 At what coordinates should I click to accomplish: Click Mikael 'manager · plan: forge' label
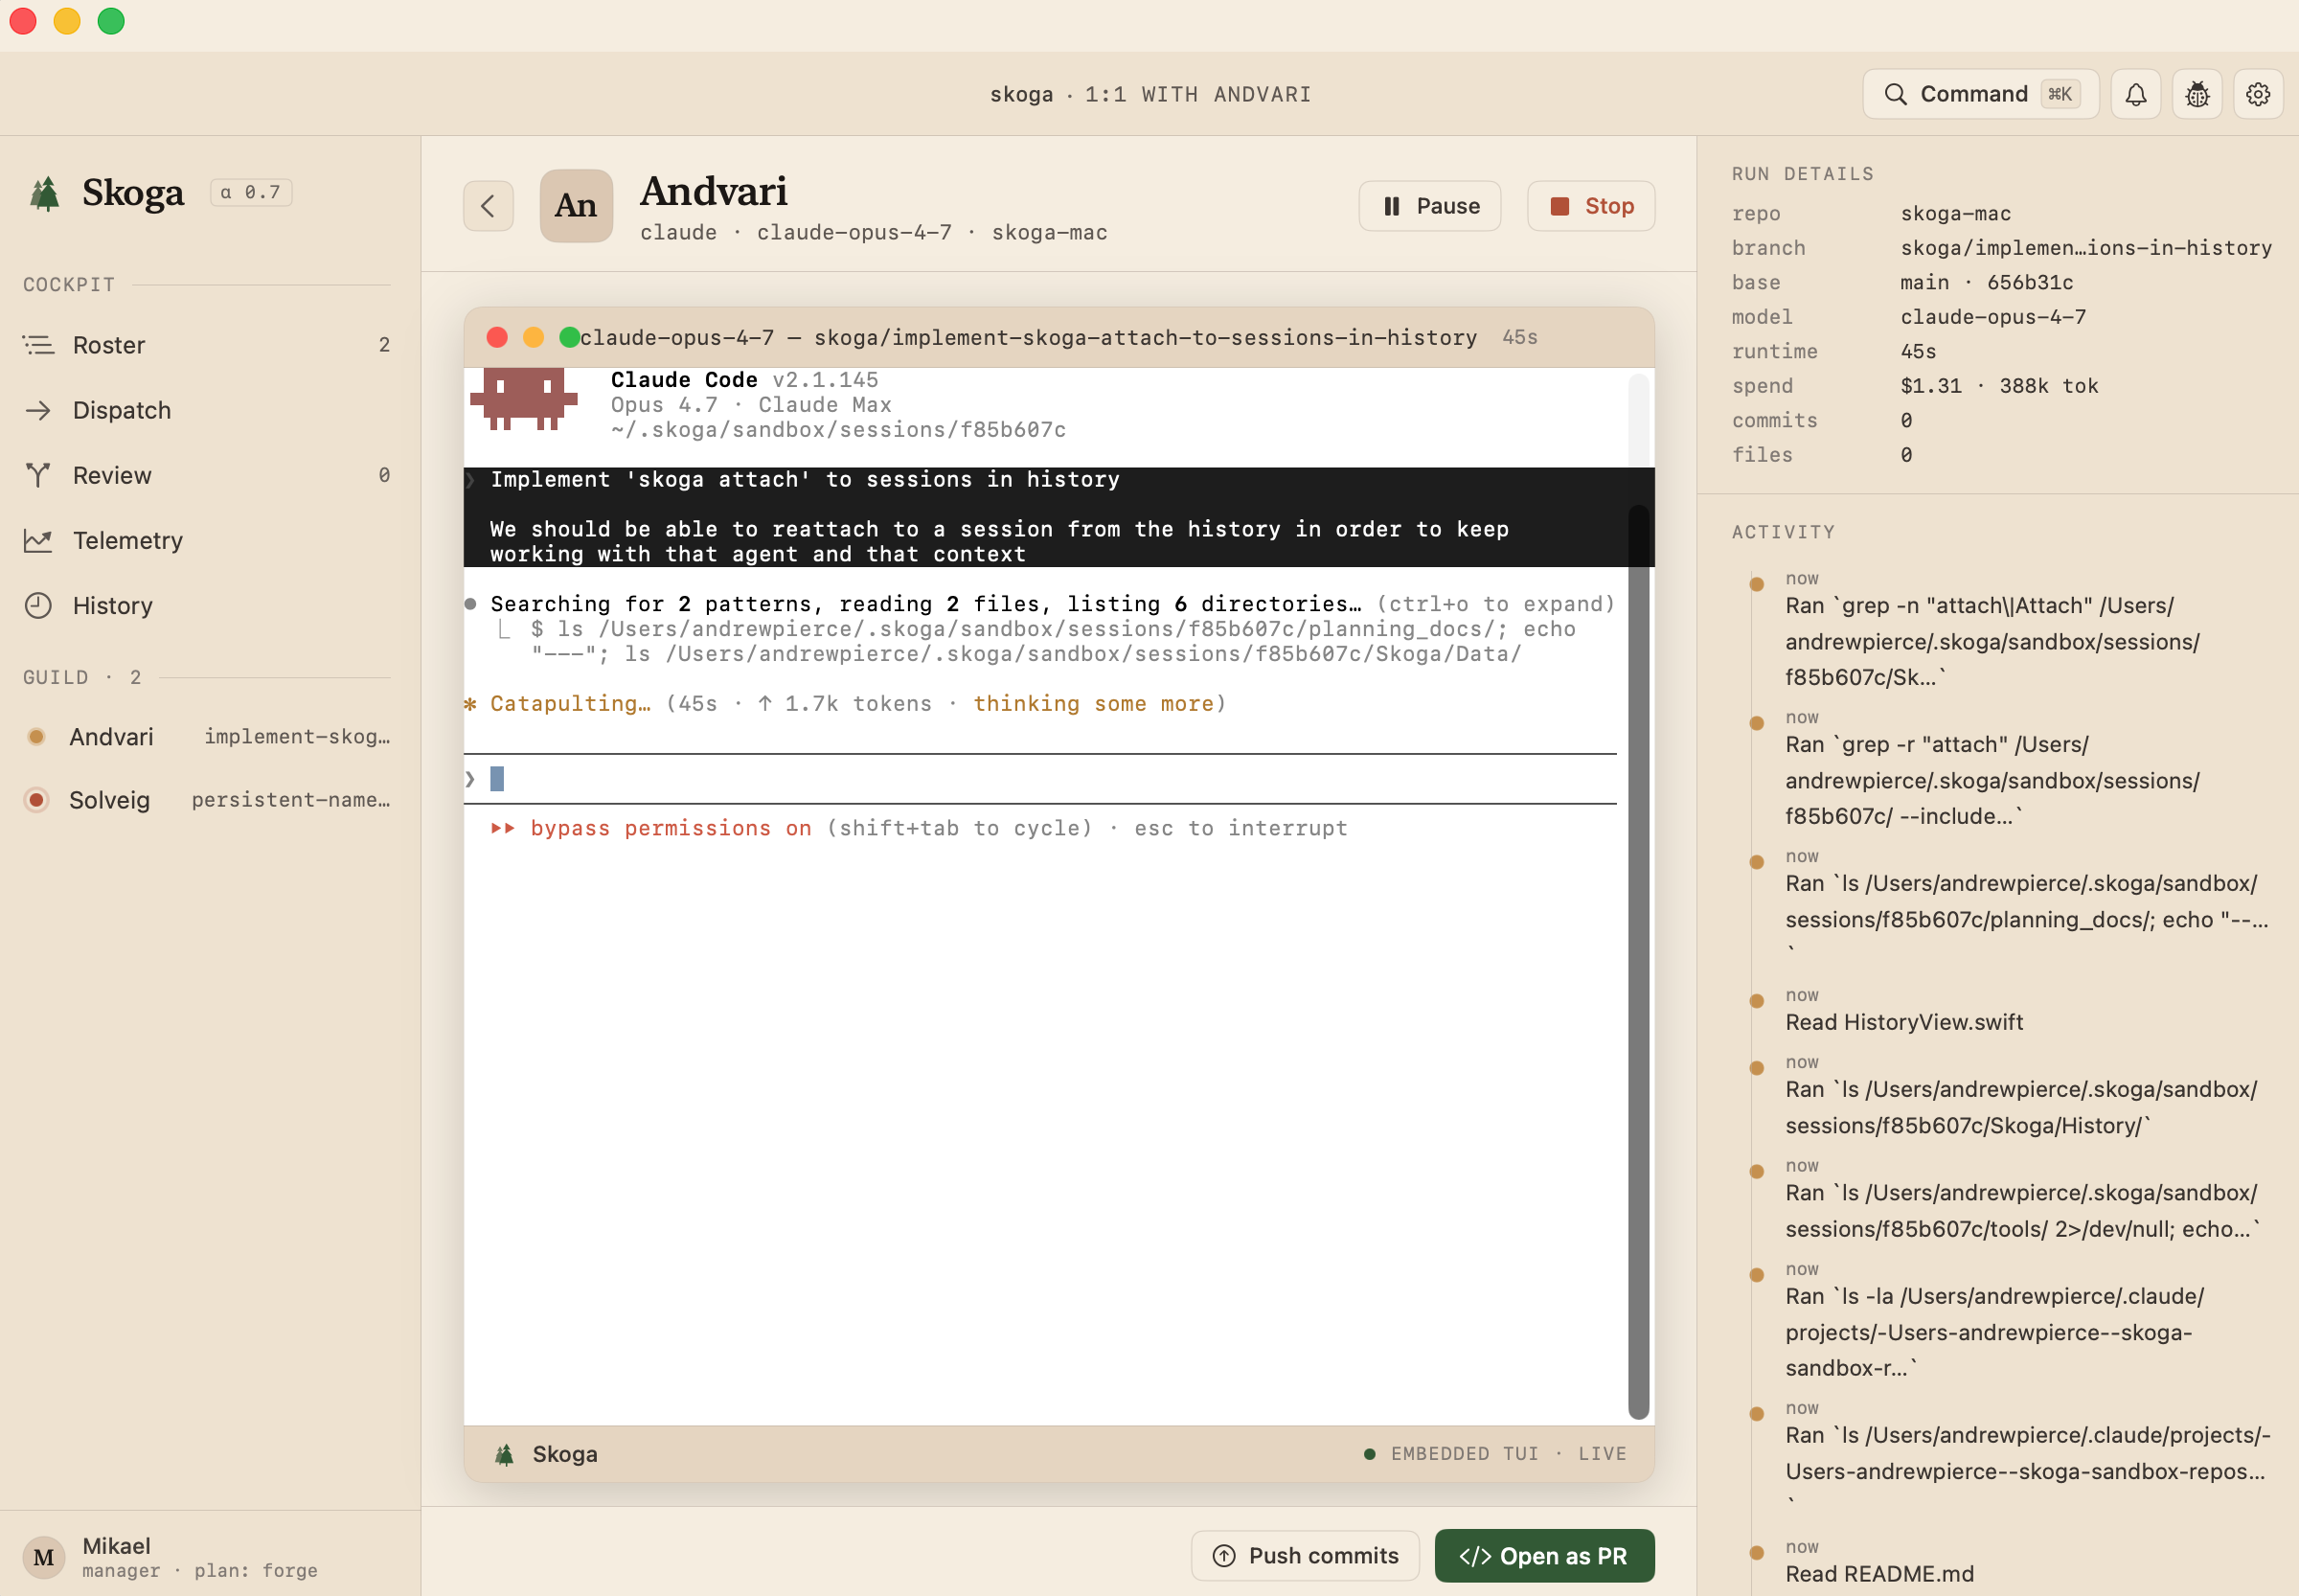200,1571
